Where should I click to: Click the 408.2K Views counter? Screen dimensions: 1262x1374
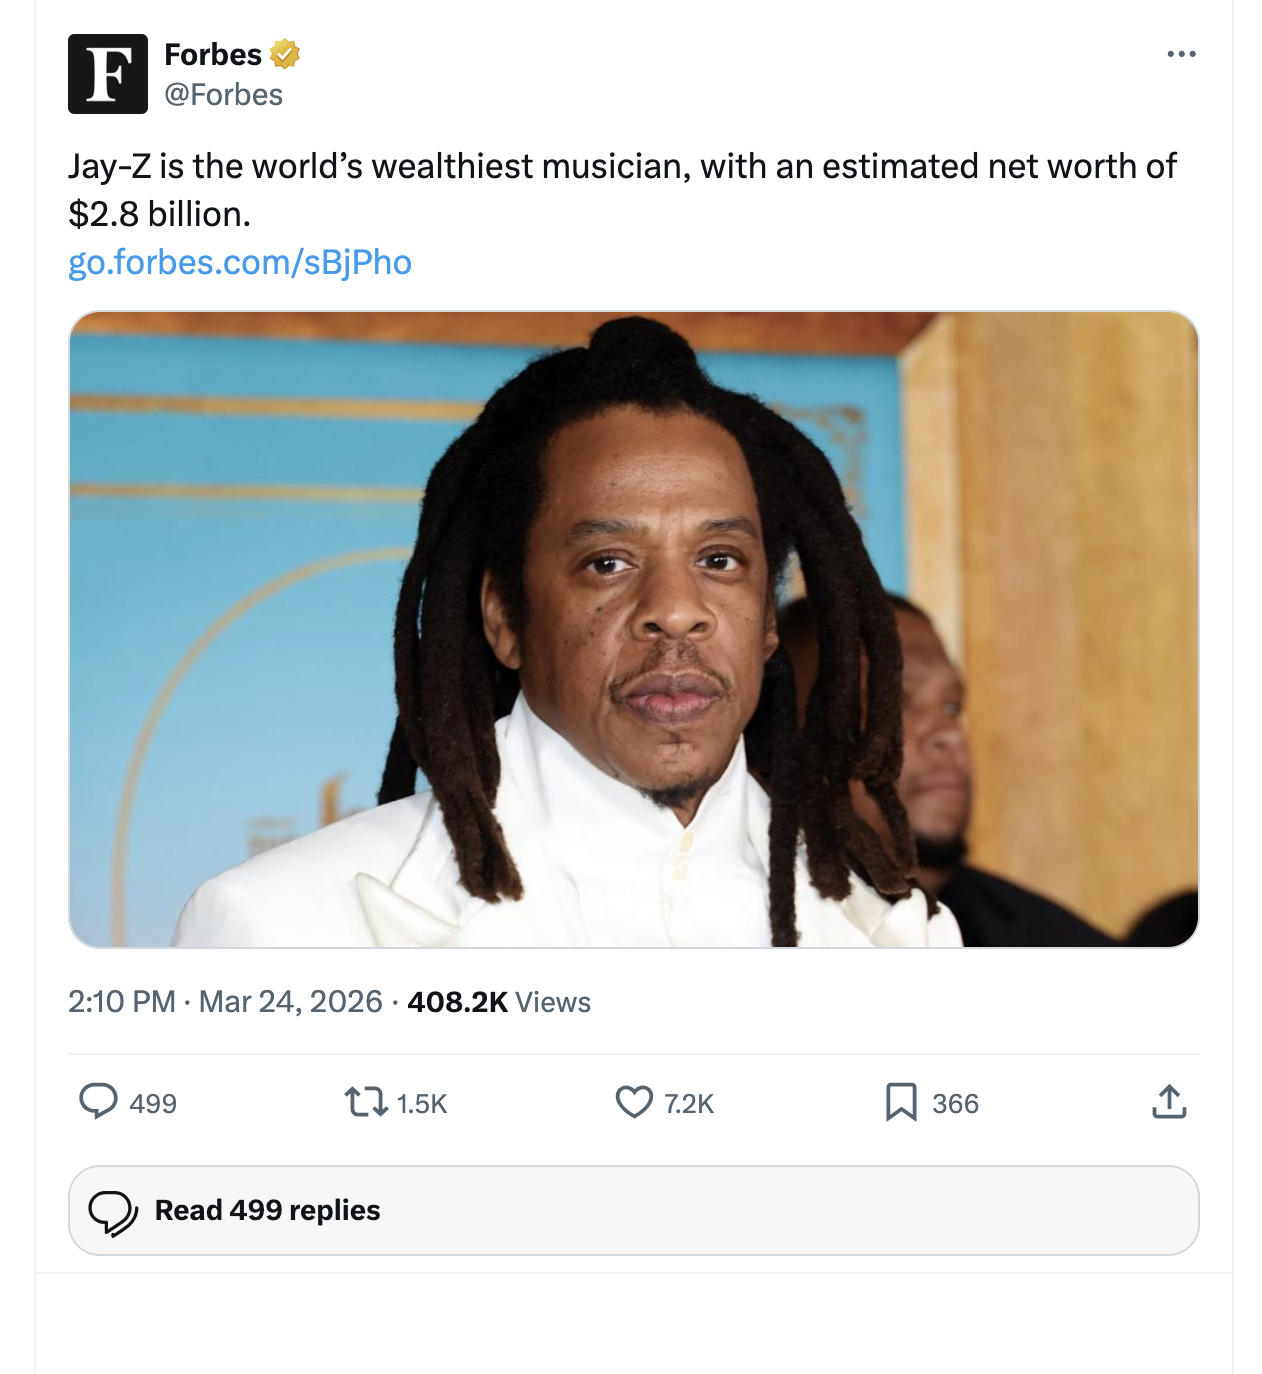(x=499, y=1002)
